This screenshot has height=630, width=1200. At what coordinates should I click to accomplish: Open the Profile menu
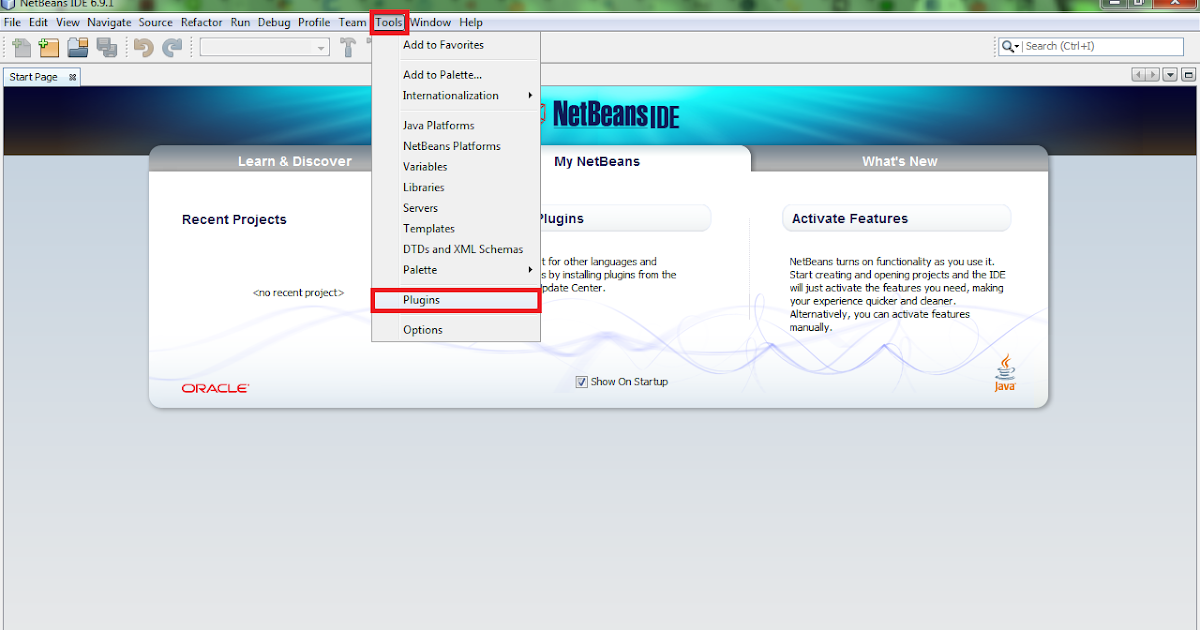point(314,22)
